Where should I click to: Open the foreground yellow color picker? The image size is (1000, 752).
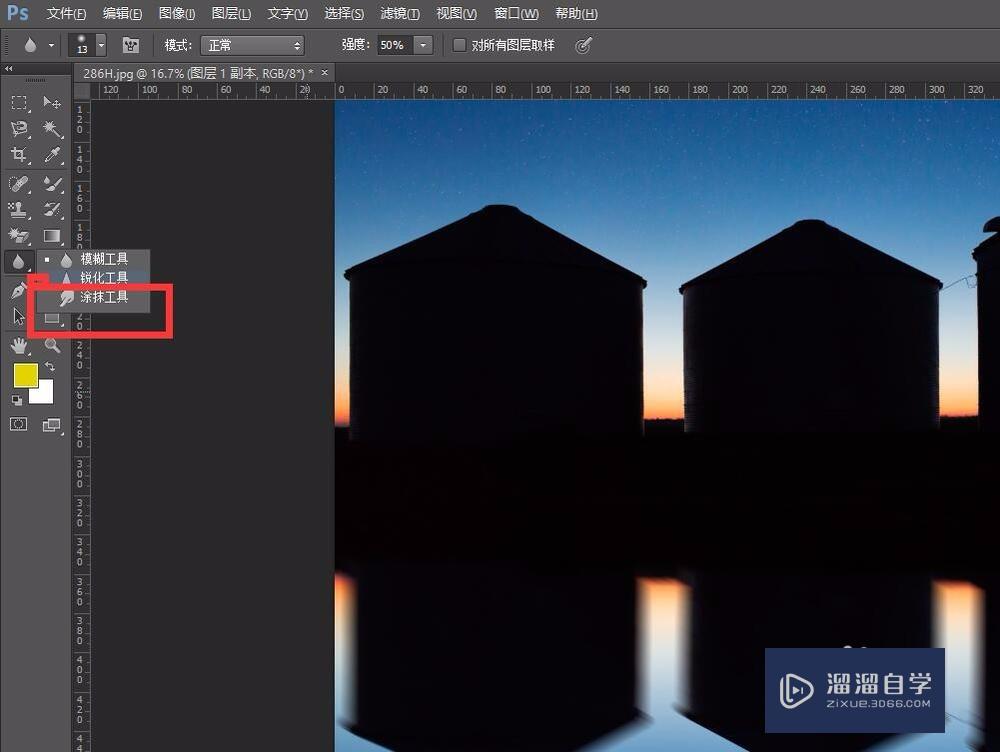click(x=25, y=375)
